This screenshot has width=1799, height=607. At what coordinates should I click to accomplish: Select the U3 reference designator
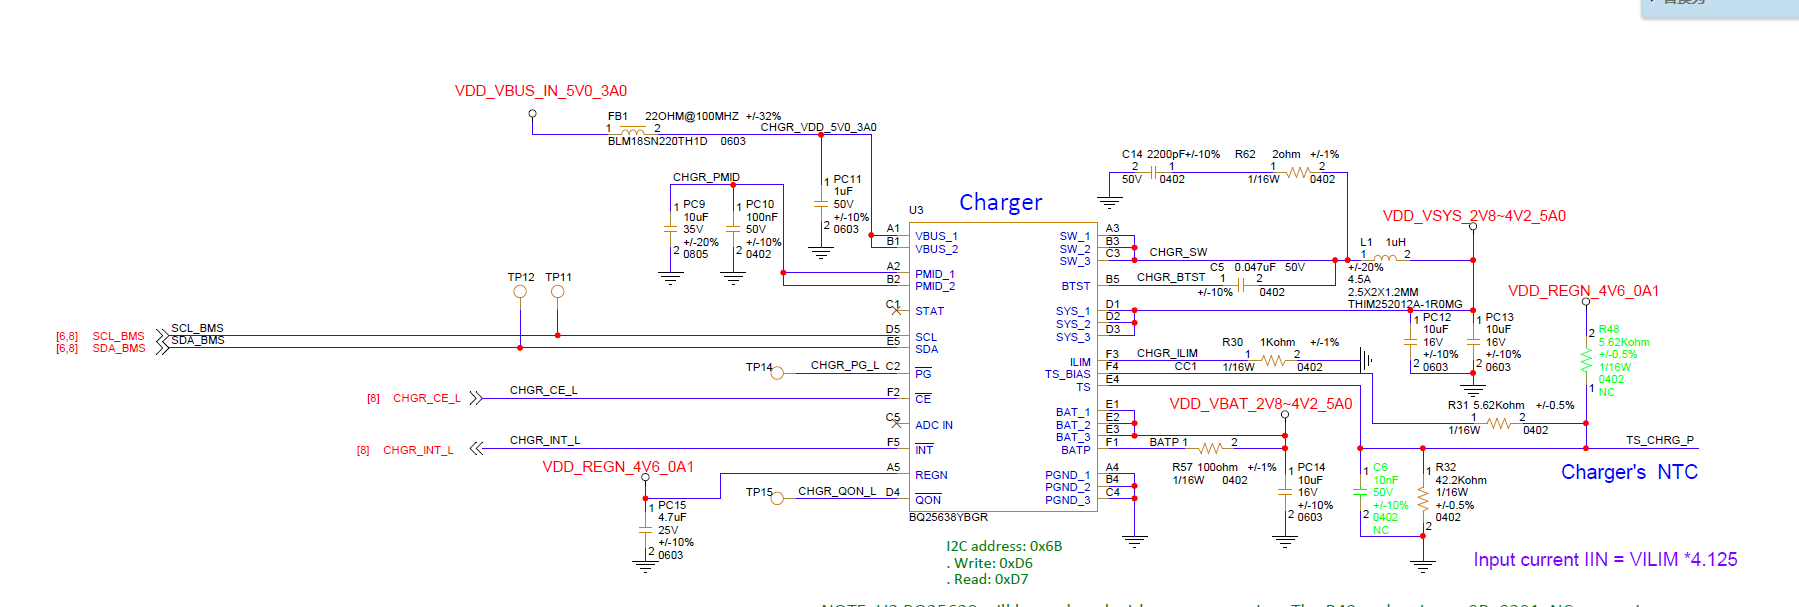(916, 210)
